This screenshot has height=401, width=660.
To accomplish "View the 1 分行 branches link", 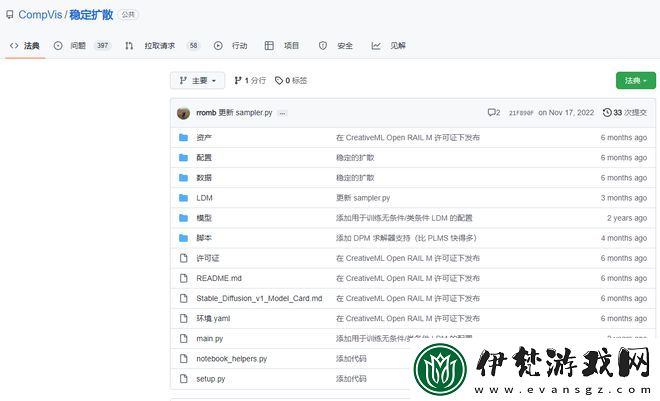I will click(250, 80).
